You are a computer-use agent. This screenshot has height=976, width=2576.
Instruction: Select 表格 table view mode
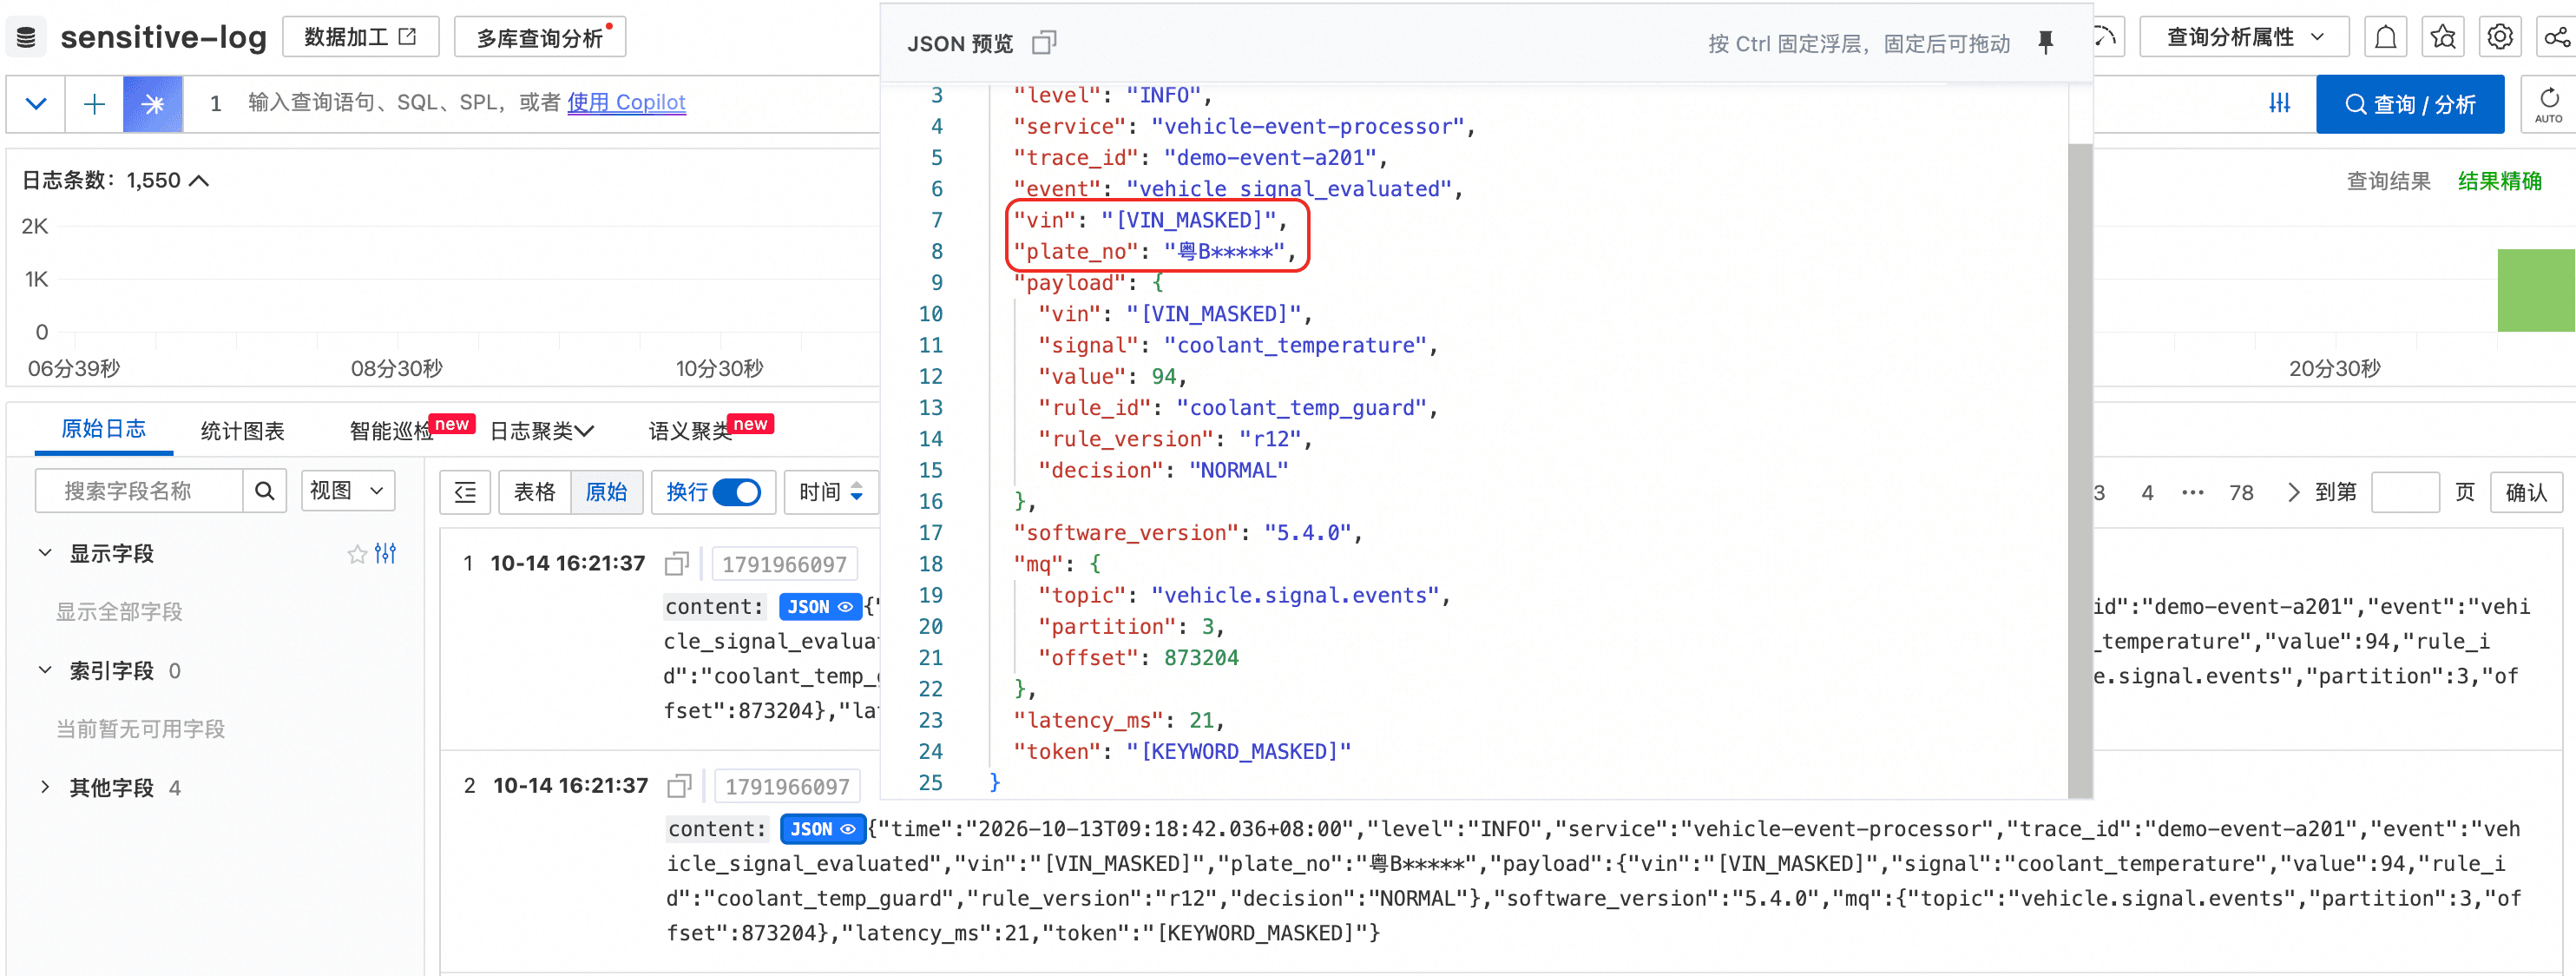tap(535, 492)
